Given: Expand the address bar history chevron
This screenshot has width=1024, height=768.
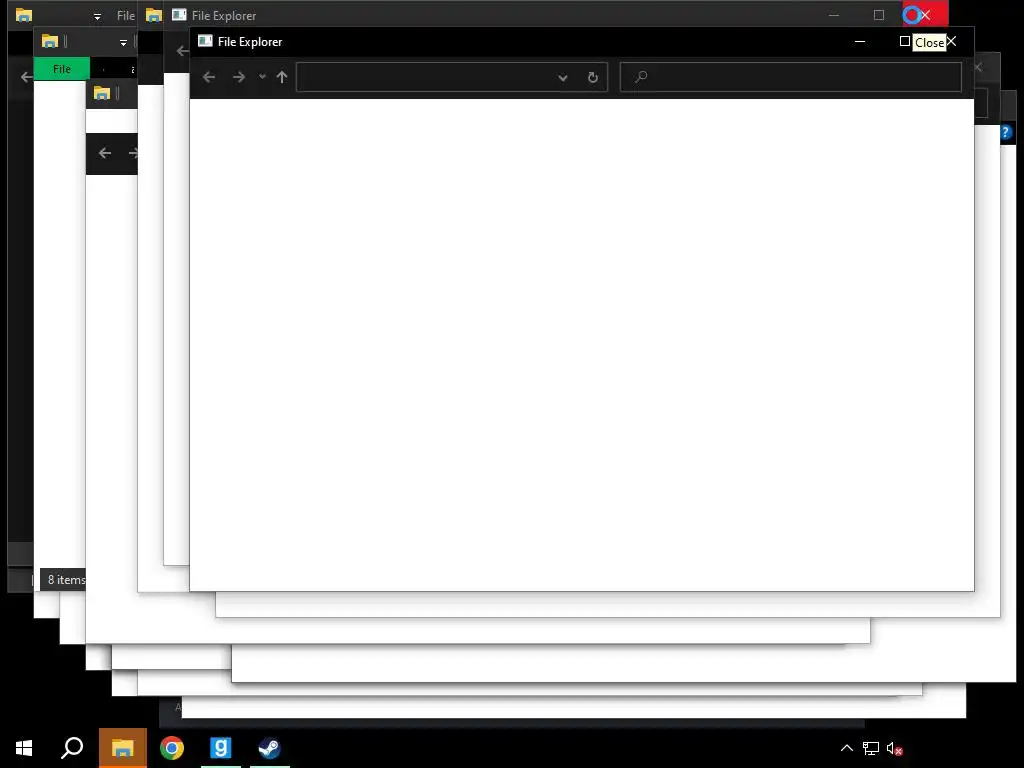Looking at the screenshot, I should tap(563, 78).
